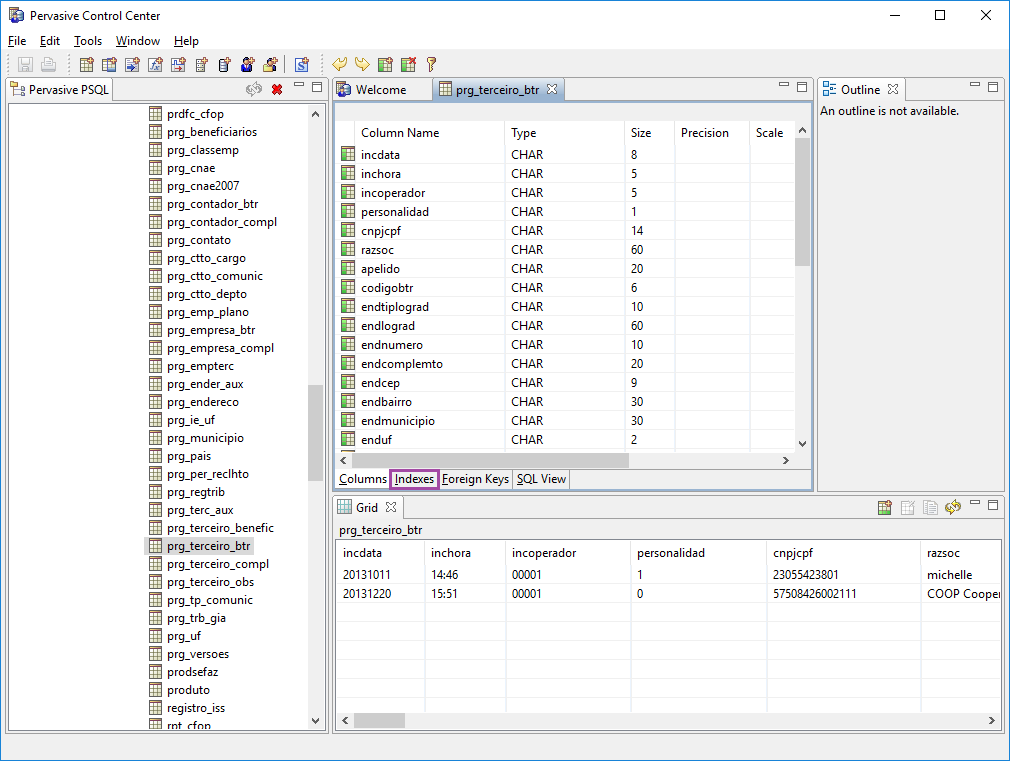
Task: Click the New User-Defined Function (fx) icon
Action: [155, 64]
